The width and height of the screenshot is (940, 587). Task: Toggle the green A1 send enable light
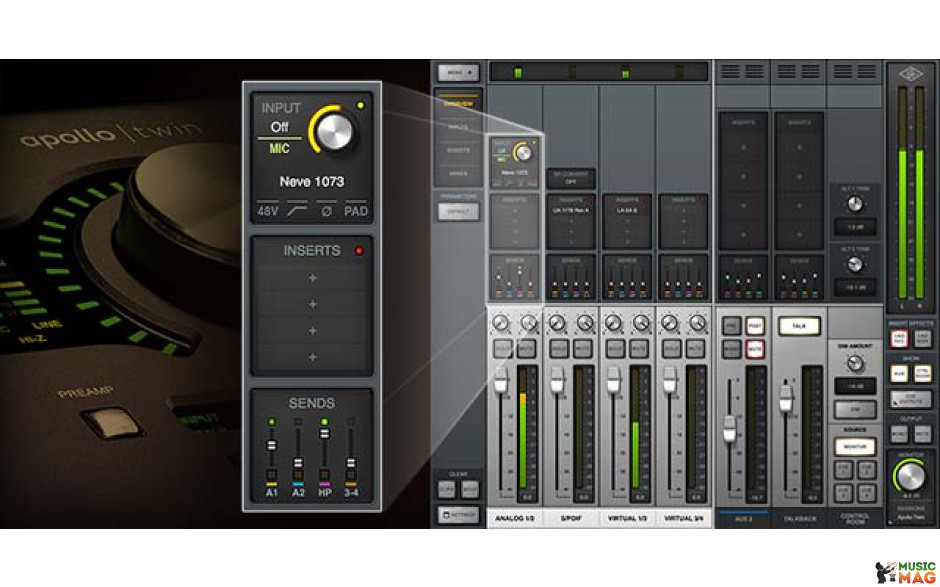[x=272, y=422]
